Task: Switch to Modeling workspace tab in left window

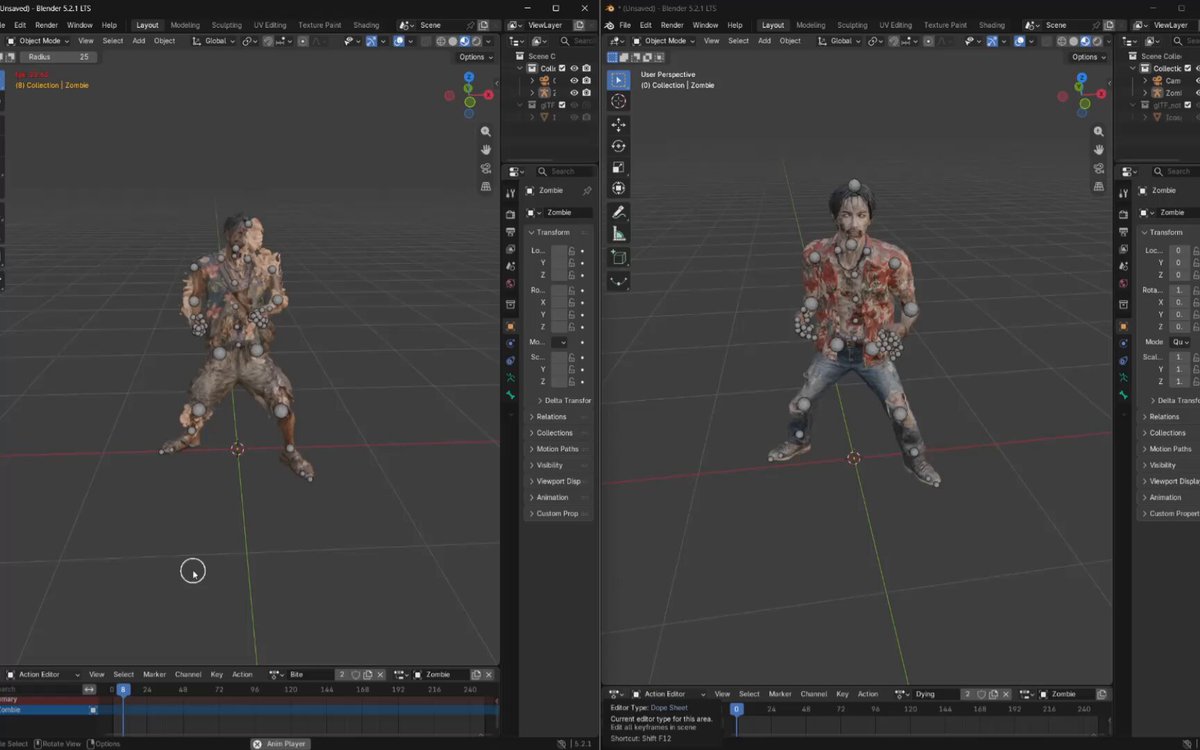Action: coord(185,25)
